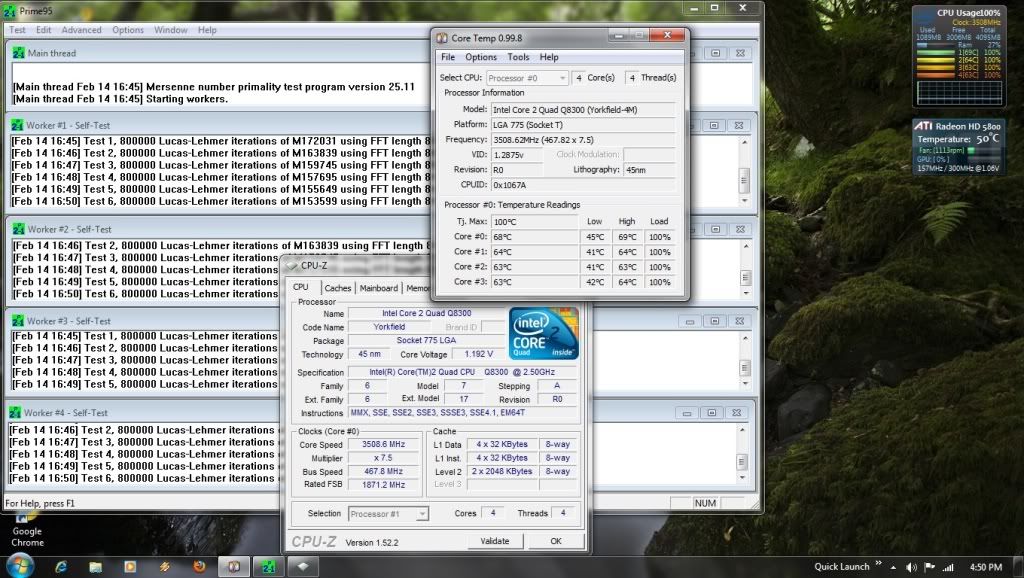This screenshot has height=578, width=1024.
Task: Click the Firefox taskbar icon
Action: (x=199, y=566)
